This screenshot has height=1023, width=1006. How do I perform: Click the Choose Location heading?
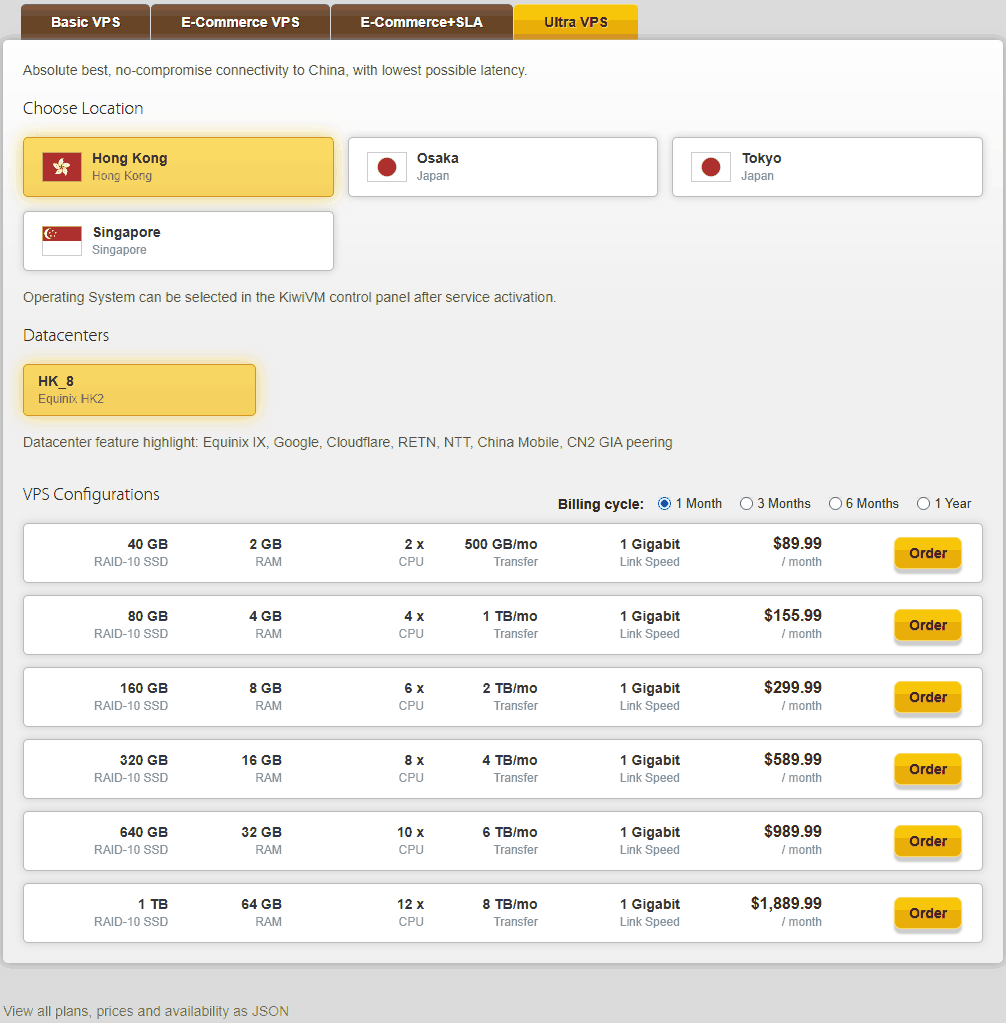click(x=83, y=108)
